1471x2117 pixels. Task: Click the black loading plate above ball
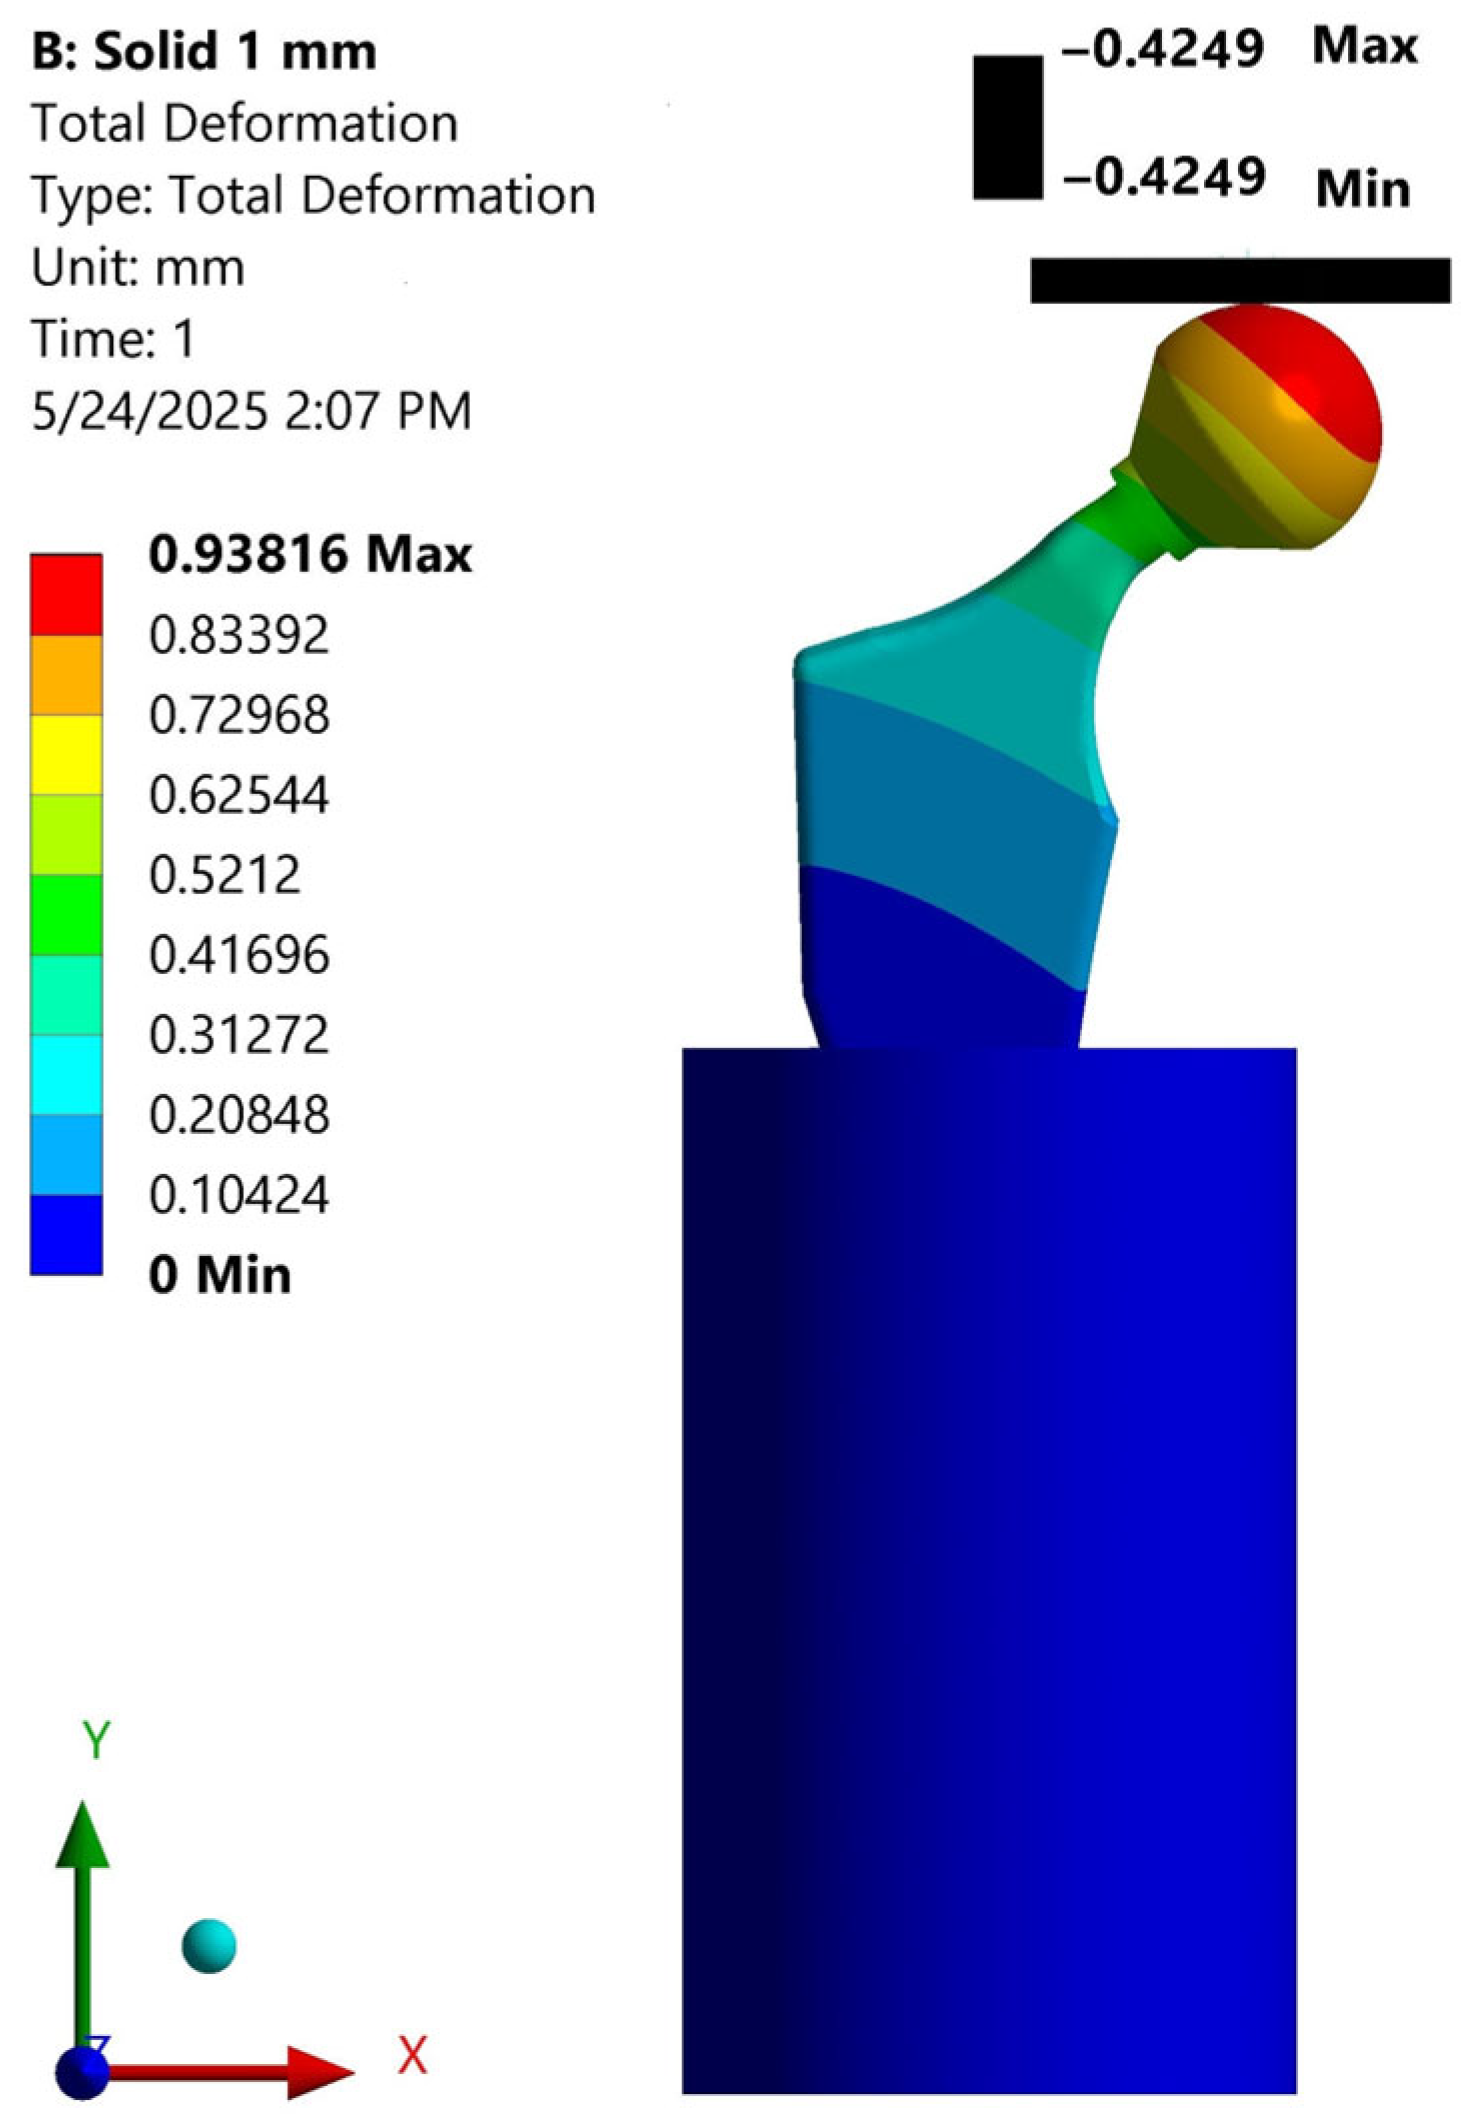(x=1240, y=280)
